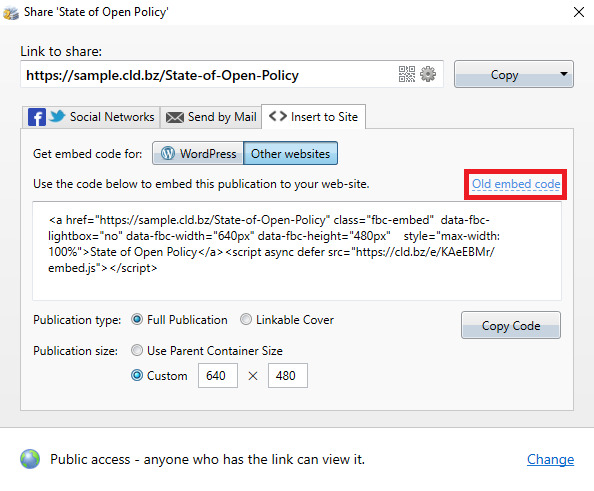Expand the Copy button dropdown arrow
This screenshot has height=491, width=594.
point(564,74)
